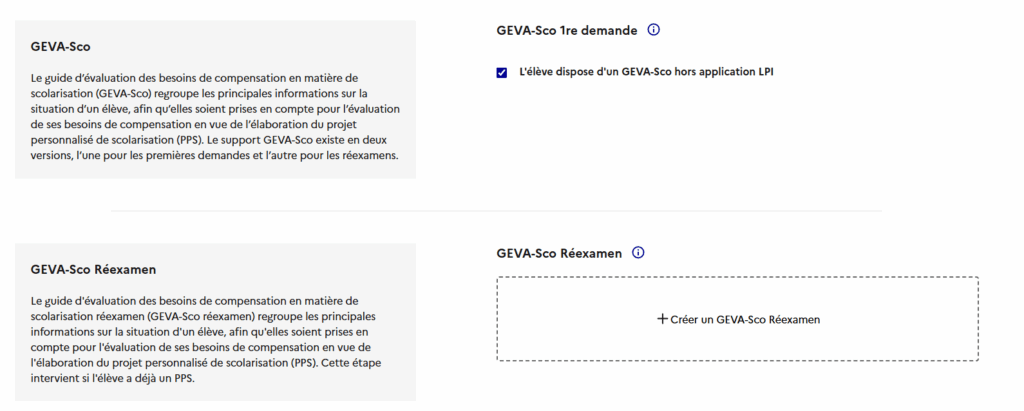The width and height of the screenshot is (1024, 411).
Task: Select the right-side "GEVA-Sco Réexamen" section heading
Action: tap(559, 254)
